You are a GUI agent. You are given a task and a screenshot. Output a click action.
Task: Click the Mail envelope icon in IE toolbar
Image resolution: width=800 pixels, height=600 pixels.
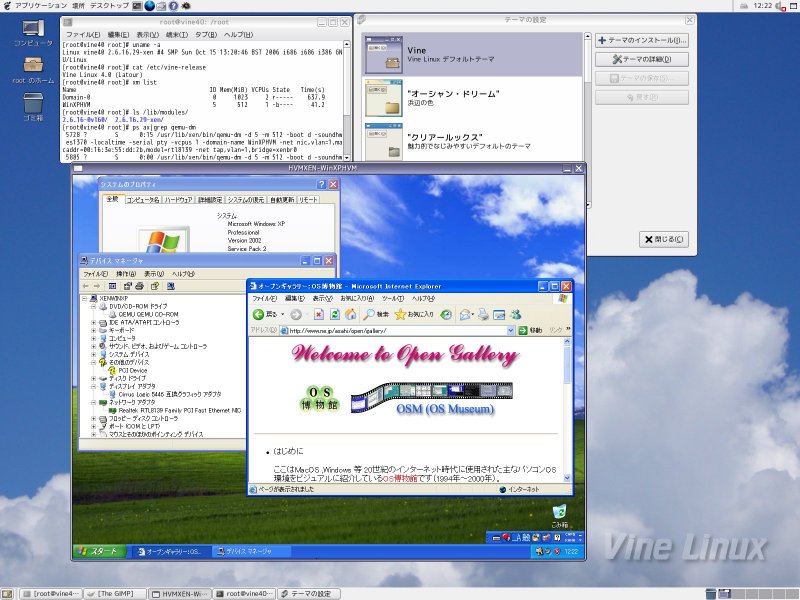coord(465,315)
